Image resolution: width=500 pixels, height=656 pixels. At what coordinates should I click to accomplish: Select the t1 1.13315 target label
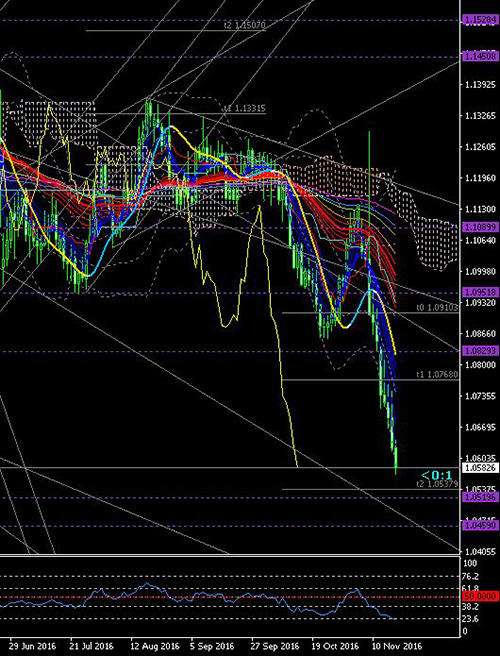coord(244,108)
